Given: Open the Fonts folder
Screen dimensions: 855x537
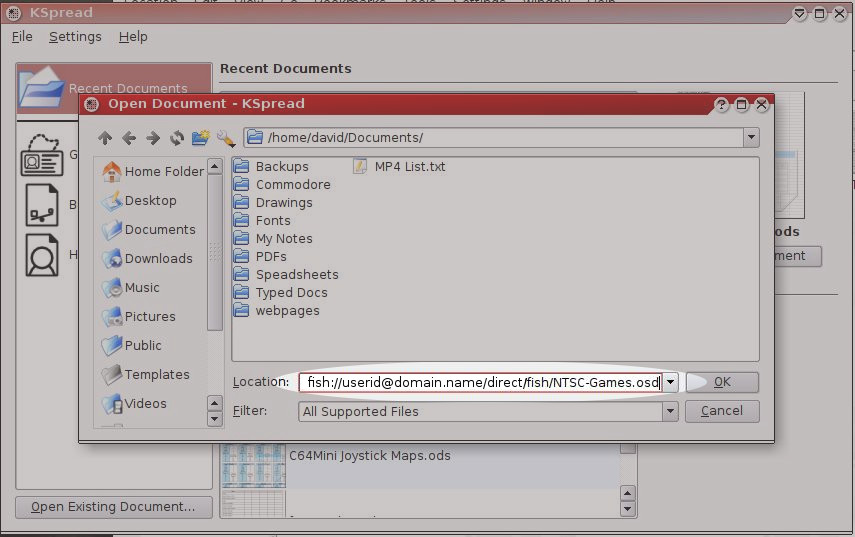Looking at the screenshot, I should (262, 220).
